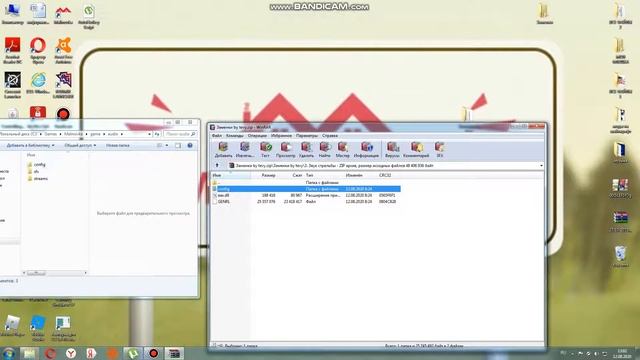The height and width of the screenshot is (360, 640).
Task: Open Explorer 'Общий доступ' dropdown
Action: click(x=80, y=145)
